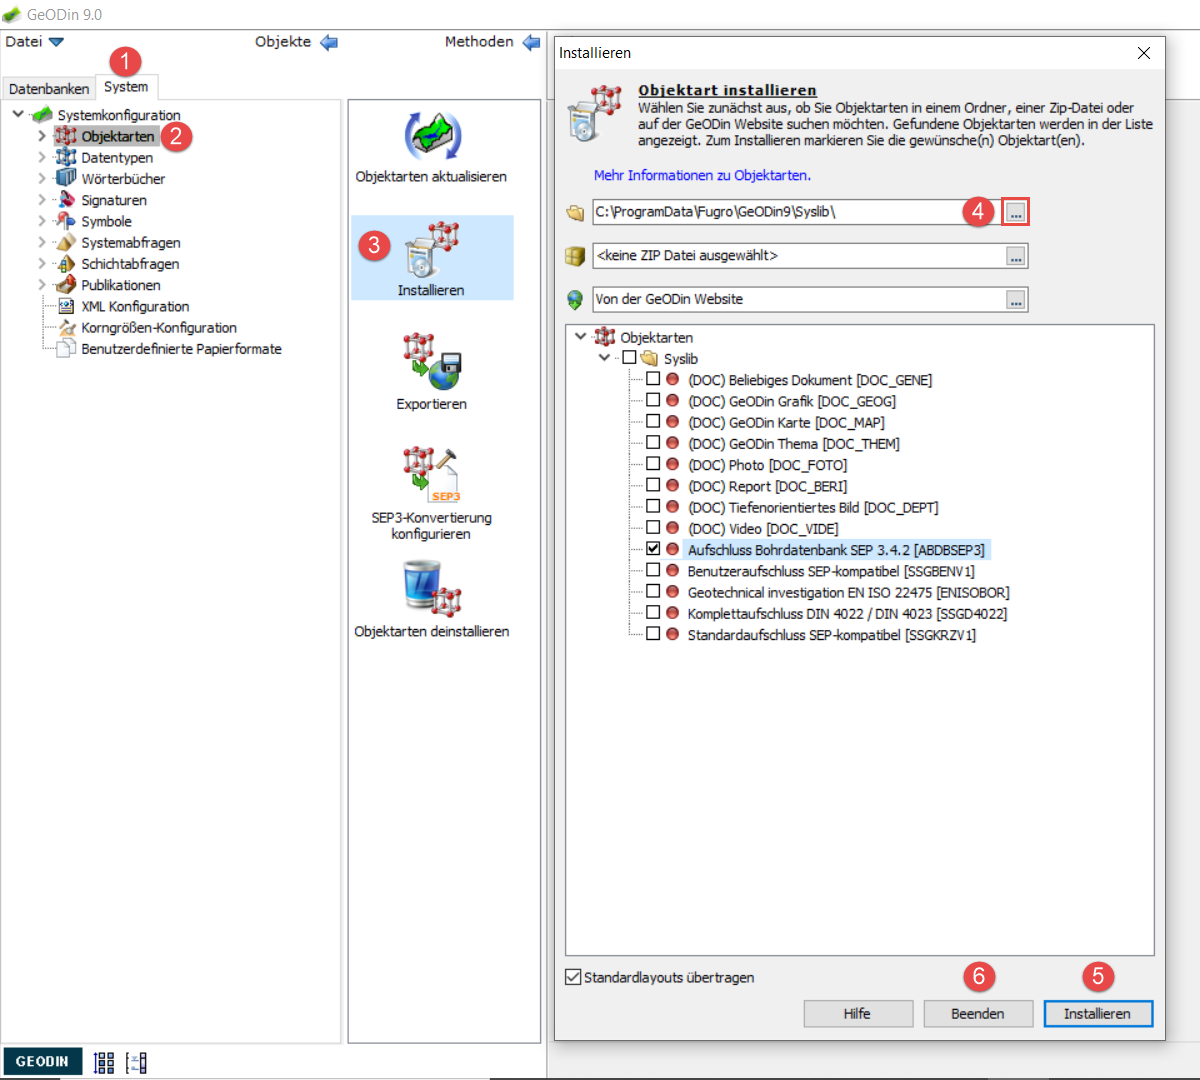This screenshot has height=1080, width=1200.
Task: Click the Systemkonfiguration root icon
Action: [42, 115]
